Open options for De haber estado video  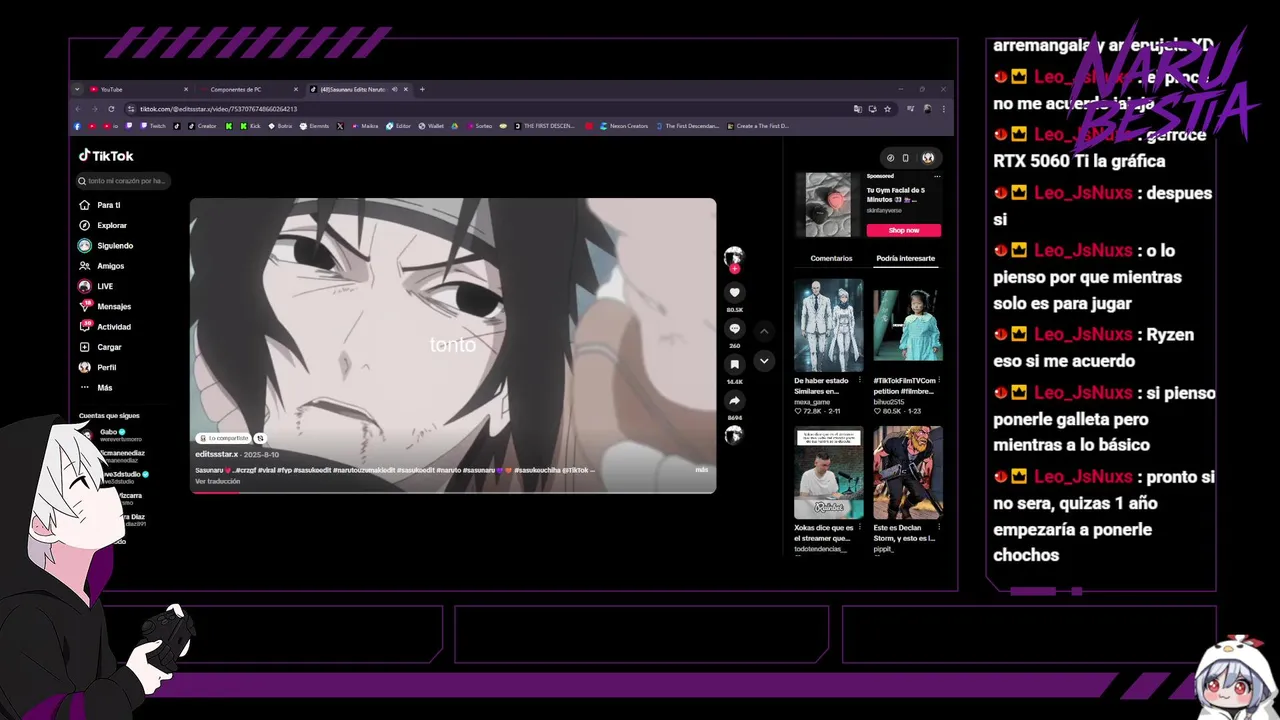[x=860, y=381]
